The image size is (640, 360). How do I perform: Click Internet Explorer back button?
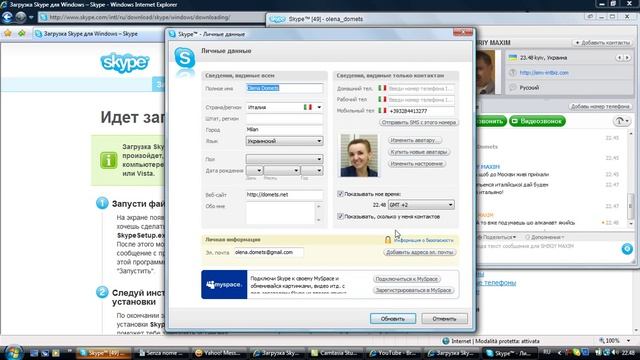(7, 17)
